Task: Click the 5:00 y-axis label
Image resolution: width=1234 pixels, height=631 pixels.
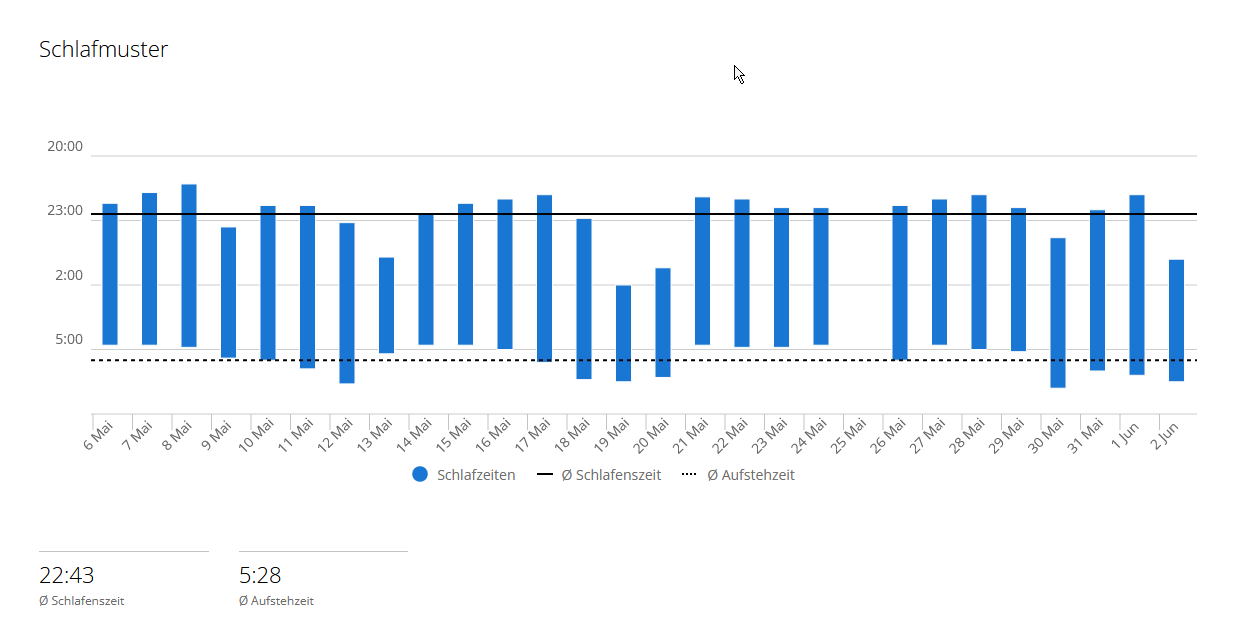Action: [x=69, y=340]
